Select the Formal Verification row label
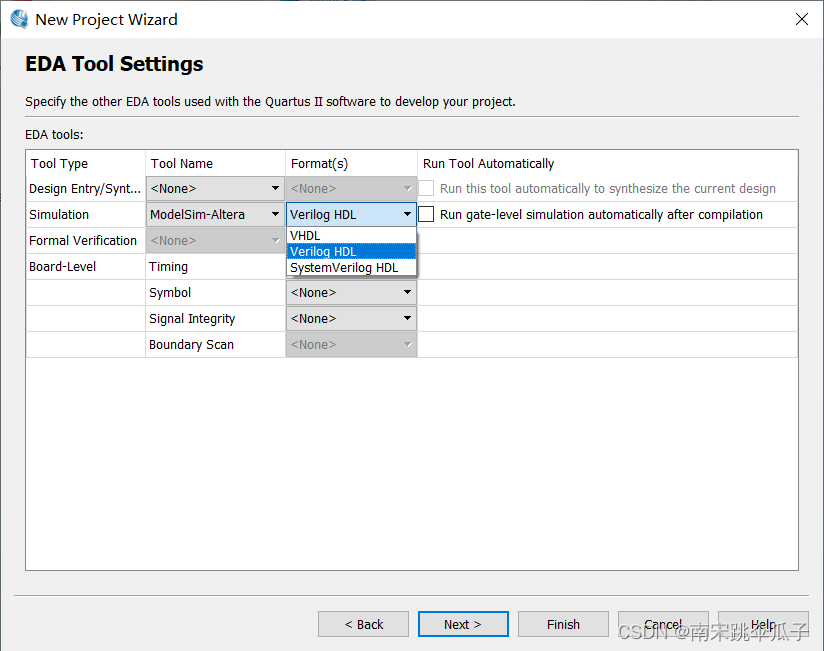 coord(85,241)
